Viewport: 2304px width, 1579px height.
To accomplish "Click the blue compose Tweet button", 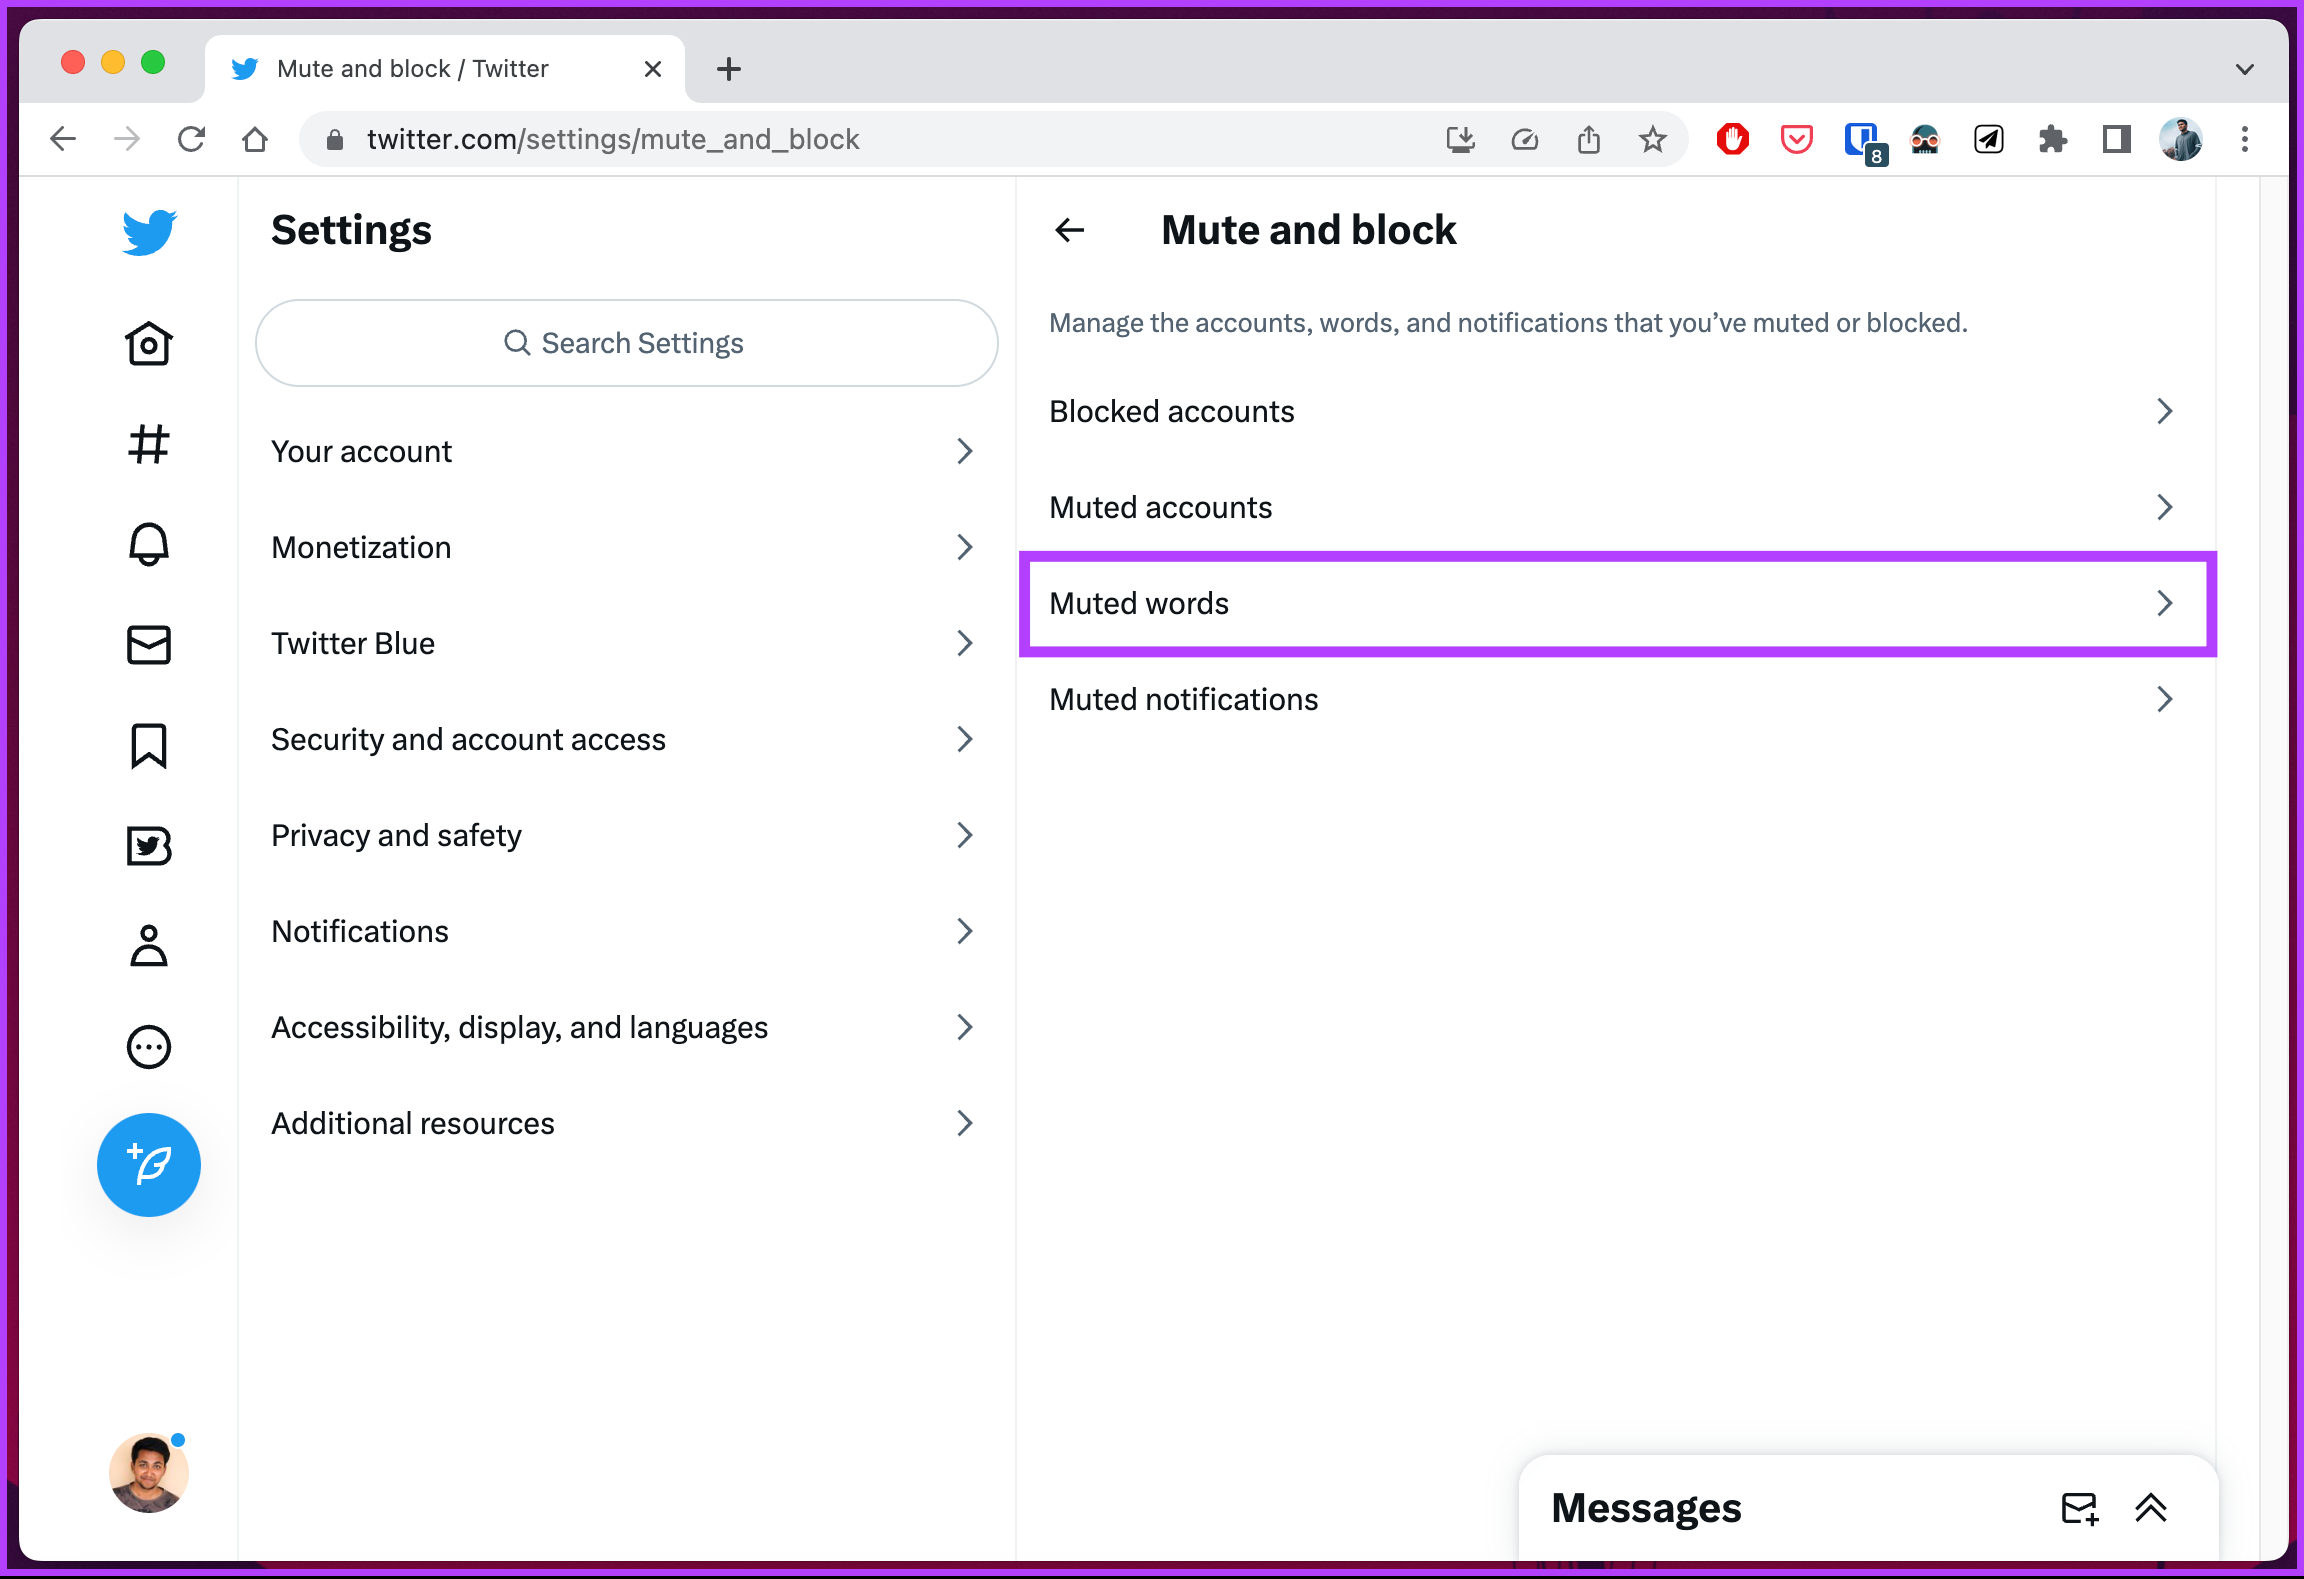I will pyautogui.click(x=149, y=1165).
